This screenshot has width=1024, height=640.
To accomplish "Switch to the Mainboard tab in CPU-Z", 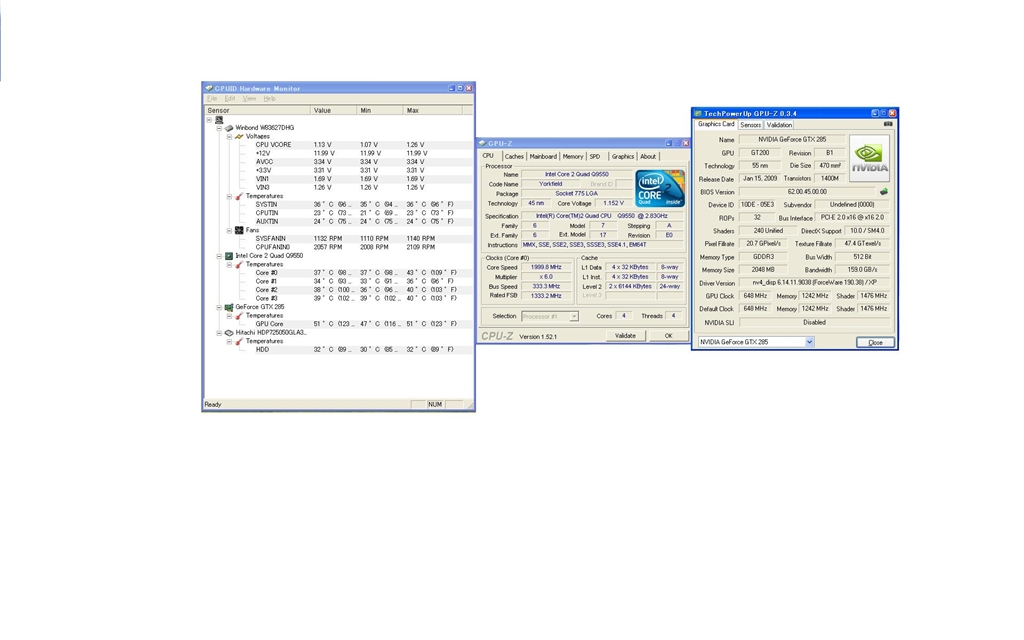I will coord(543,157).
